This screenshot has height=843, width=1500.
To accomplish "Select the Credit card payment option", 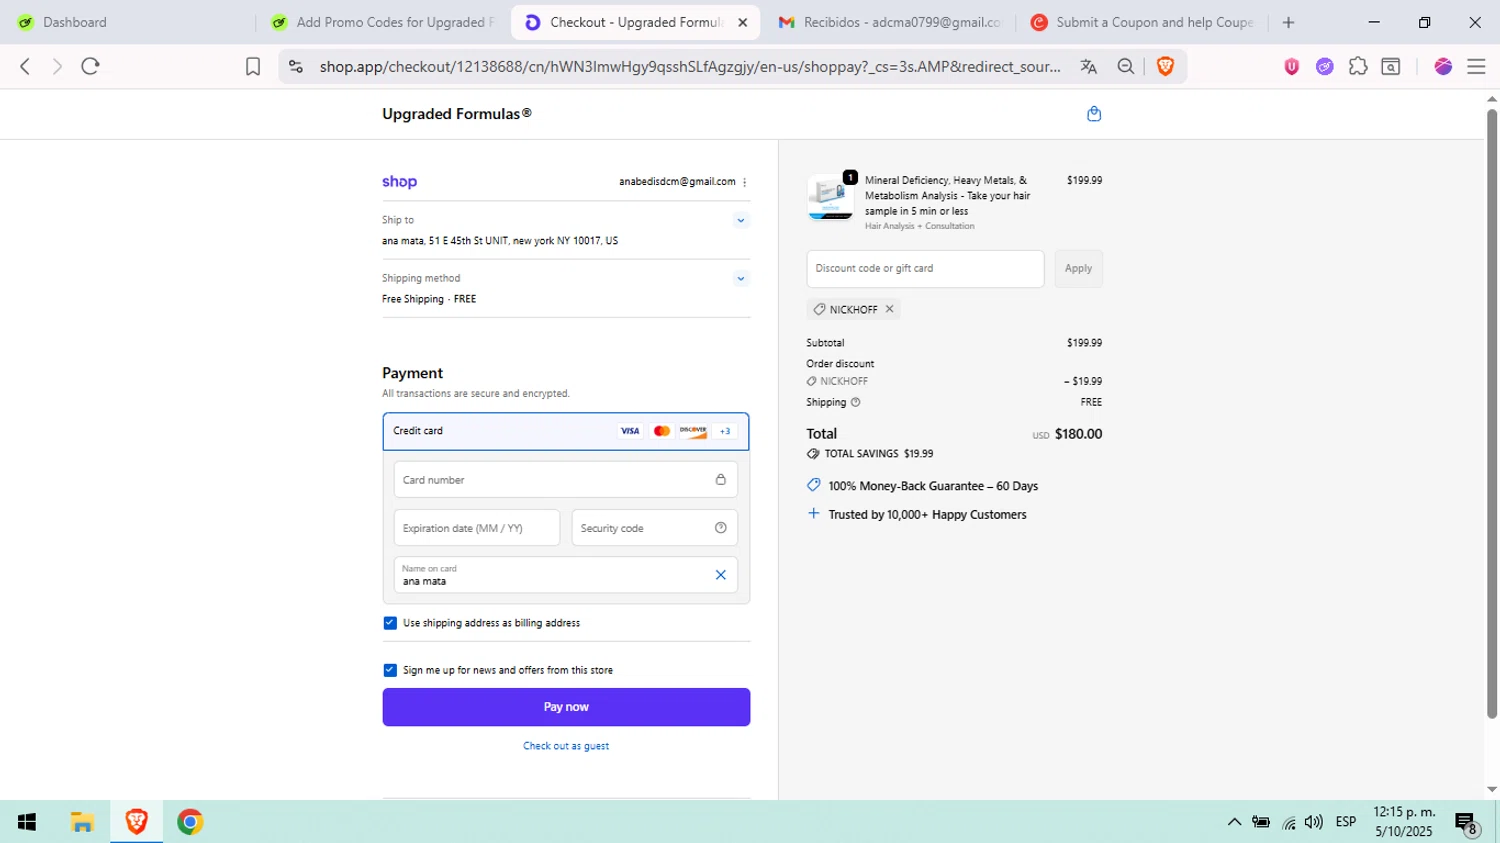I will coord(566,431).
